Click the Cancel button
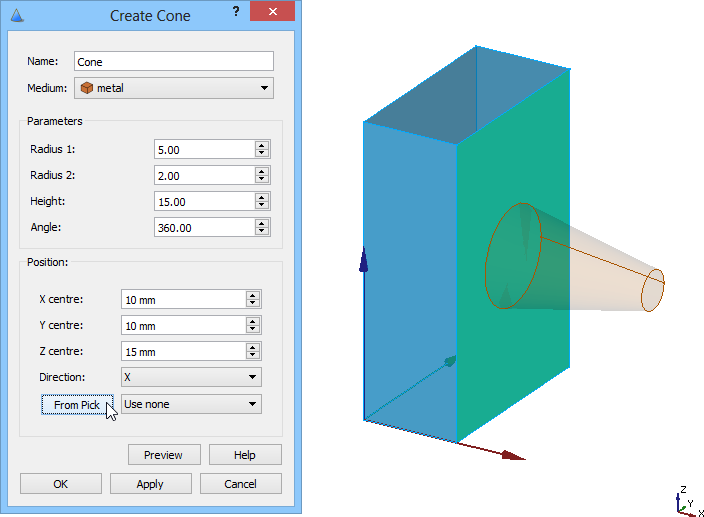Image resolution: width=704 pixels, height=517 pixels. 241,484
